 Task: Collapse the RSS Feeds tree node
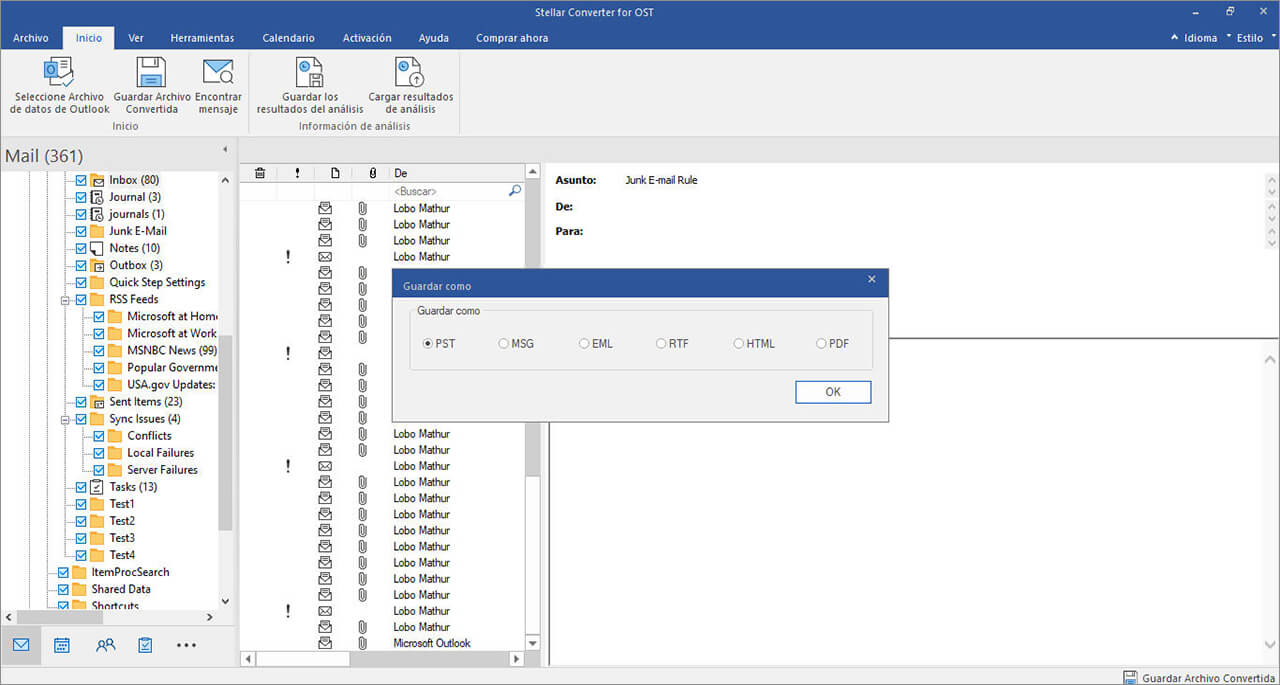[66, 299]
